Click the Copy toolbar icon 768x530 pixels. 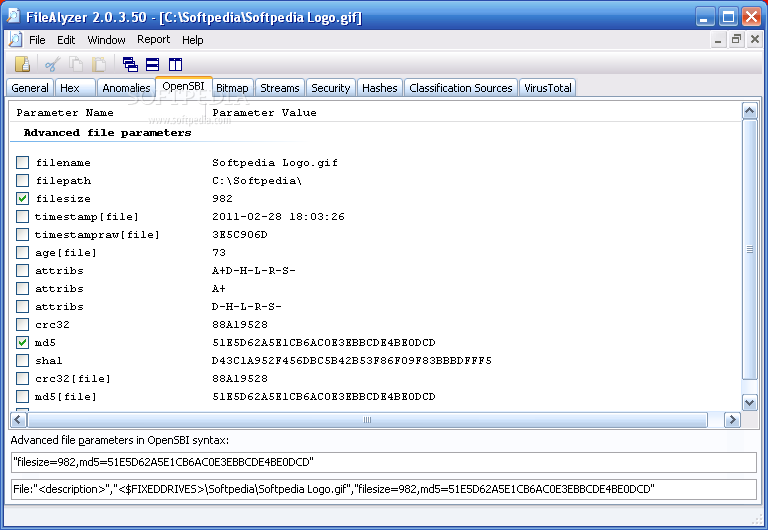click(x=76, y=64)
